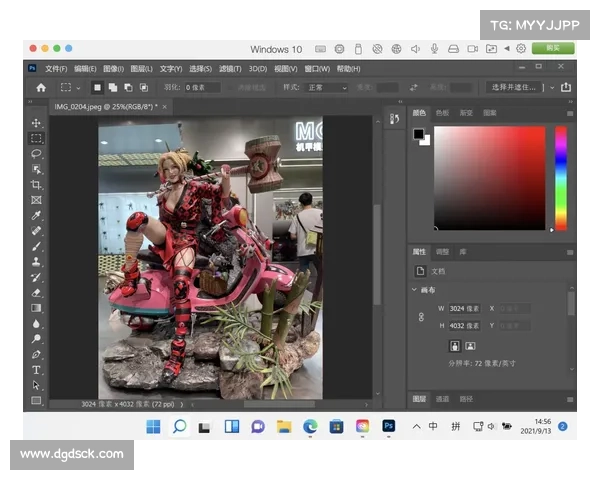Click the green 购买 button
600x480 pixels.
tap(553, 48)
